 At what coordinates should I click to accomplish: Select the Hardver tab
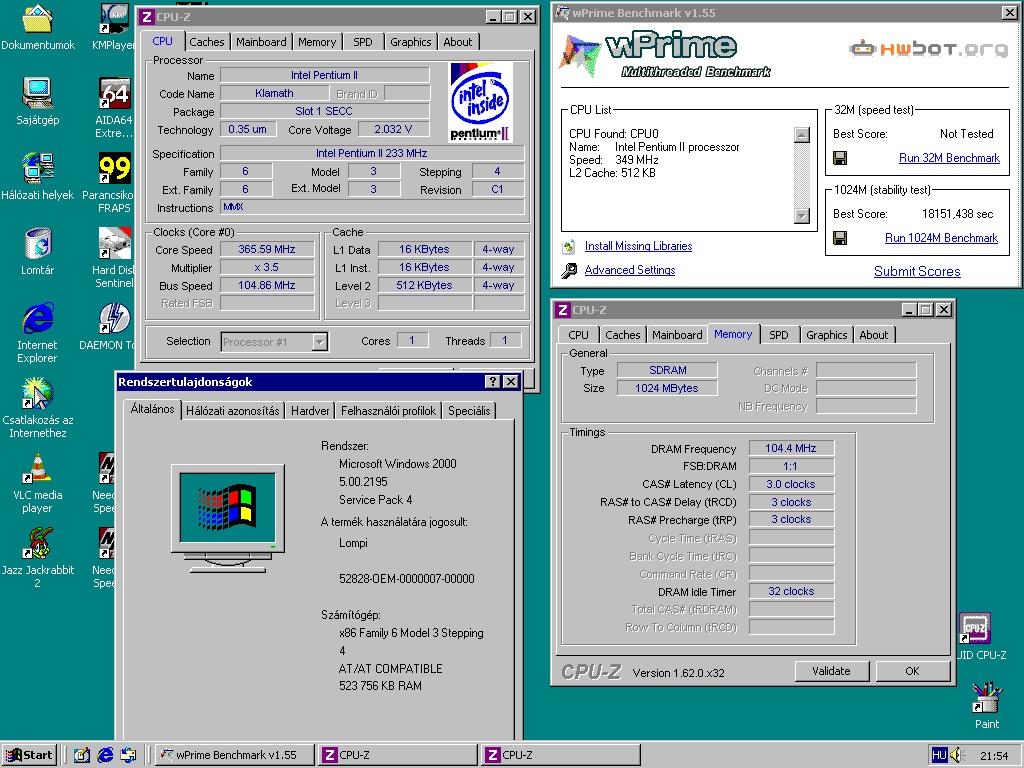click(x=310, y=411)
